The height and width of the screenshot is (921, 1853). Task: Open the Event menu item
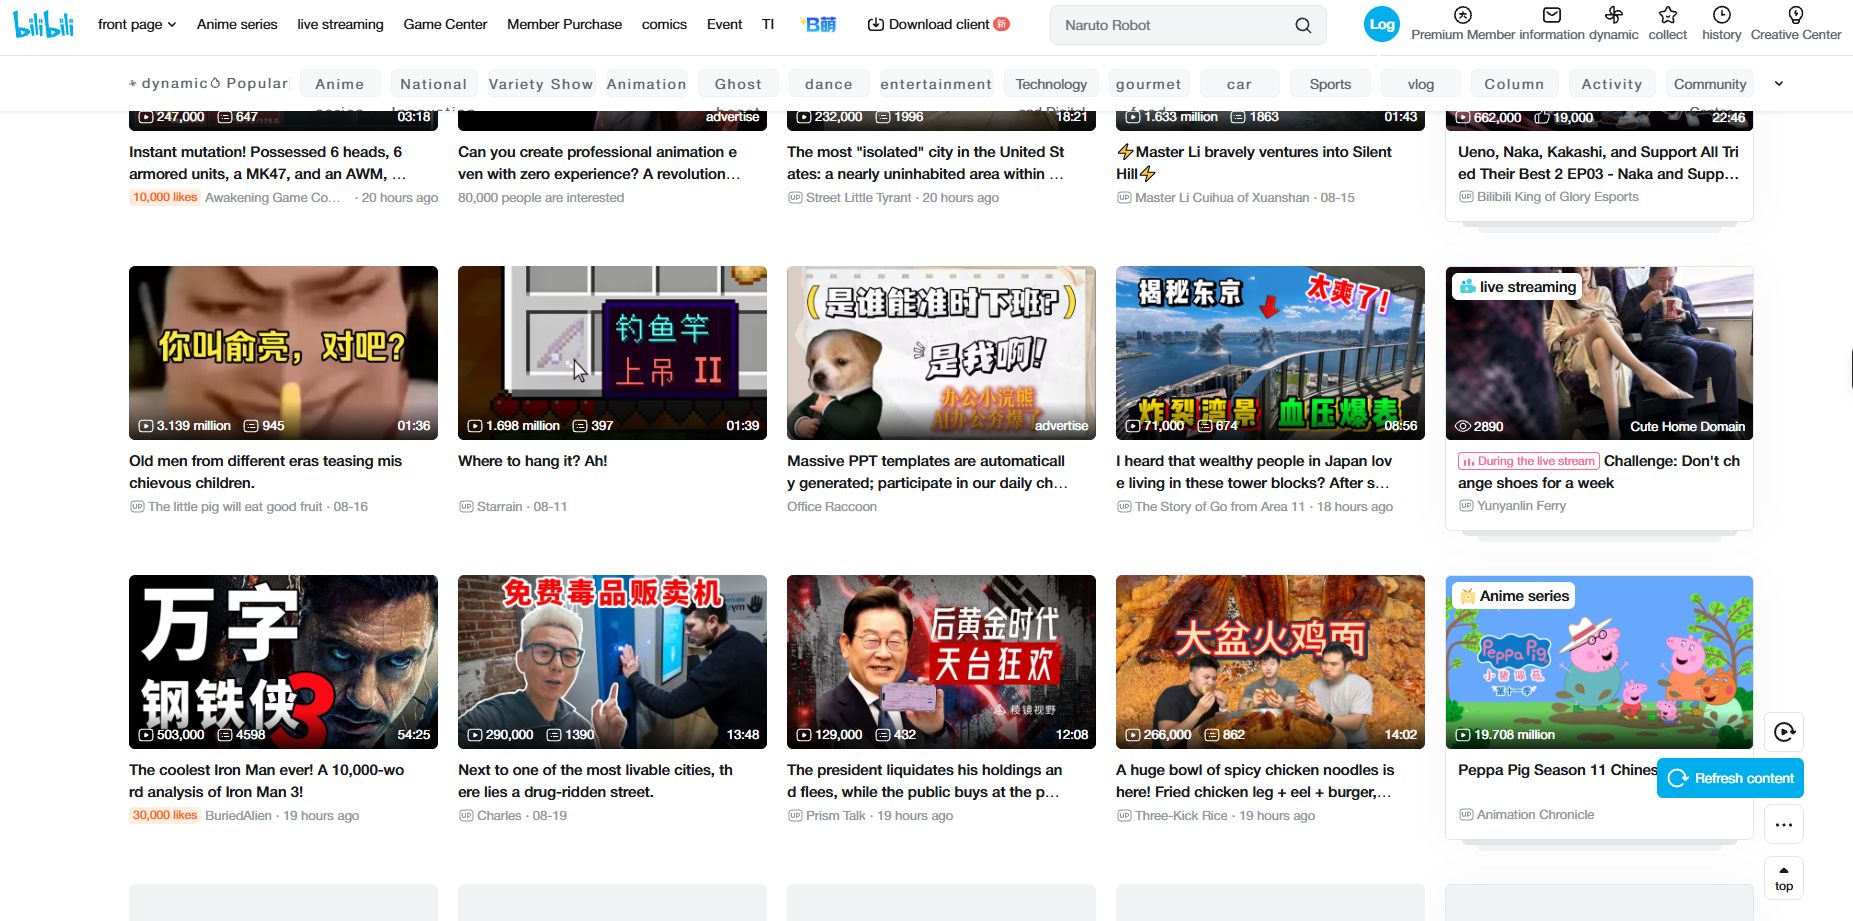click(x=724, y=24)
